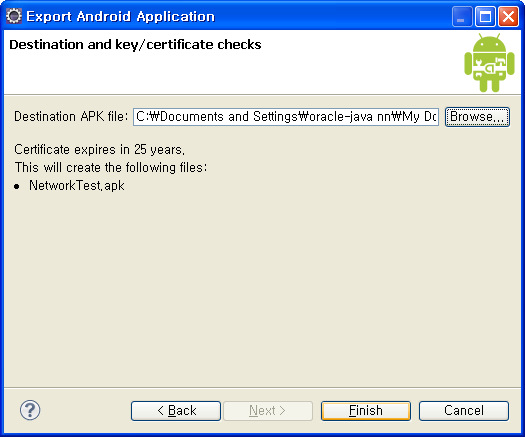The width and height of the screenshot is (525, 437).
Task: Click the 'Export Android Application' window title
Action: point(121,16)
